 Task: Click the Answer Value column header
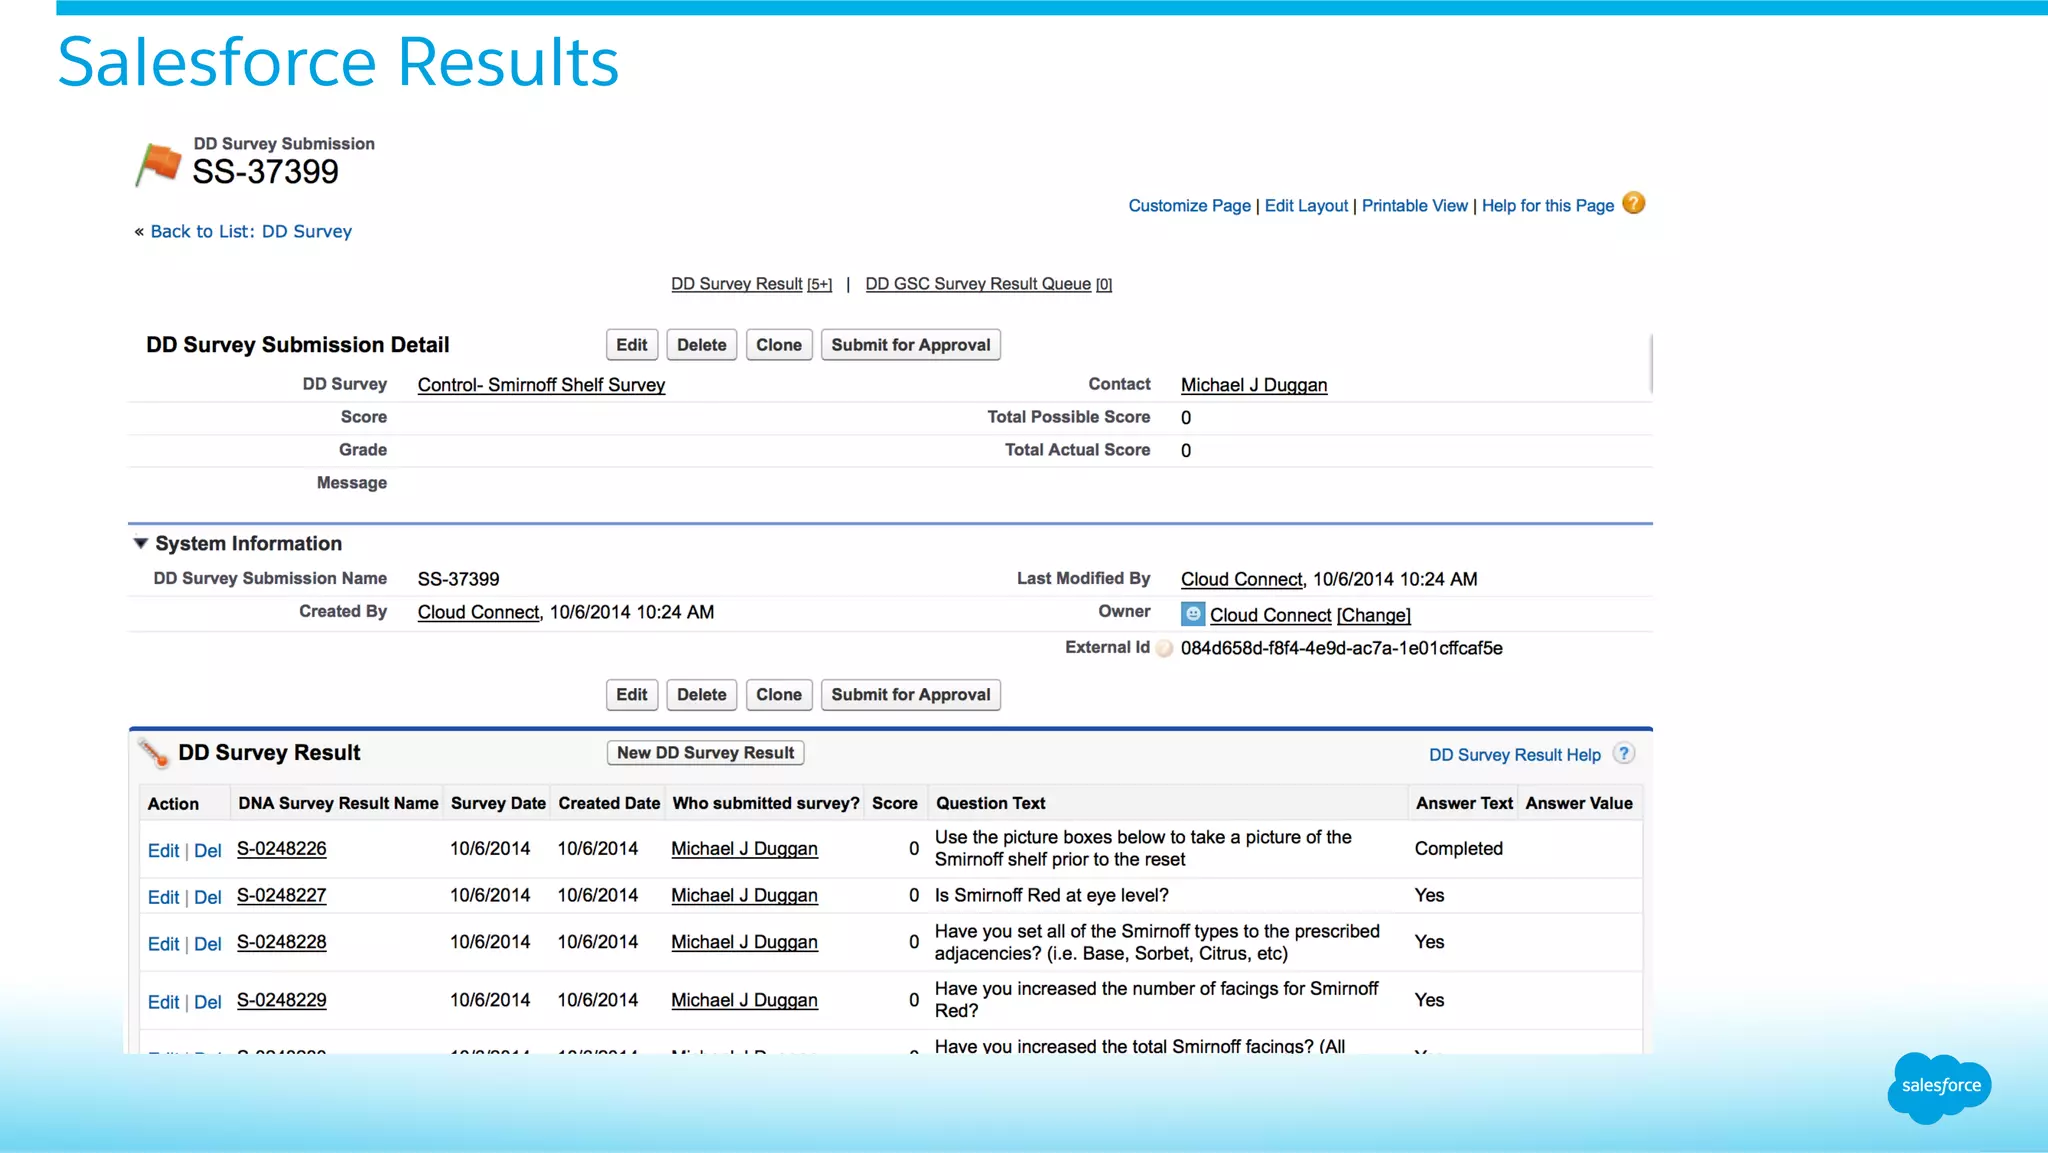[x=1578, y=803]
